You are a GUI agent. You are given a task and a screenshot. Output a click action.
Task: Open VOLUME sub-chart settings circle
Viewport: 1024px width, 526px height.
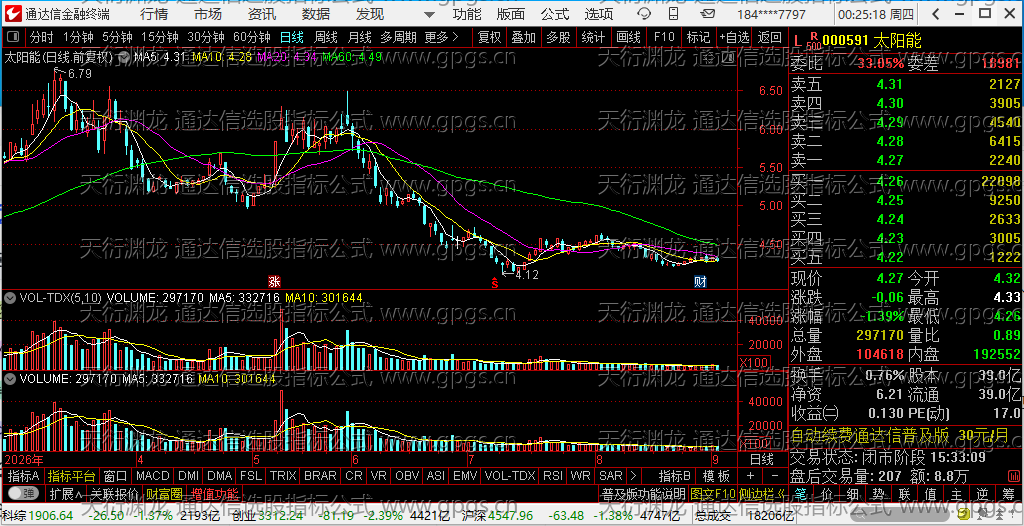pos(10,378)
